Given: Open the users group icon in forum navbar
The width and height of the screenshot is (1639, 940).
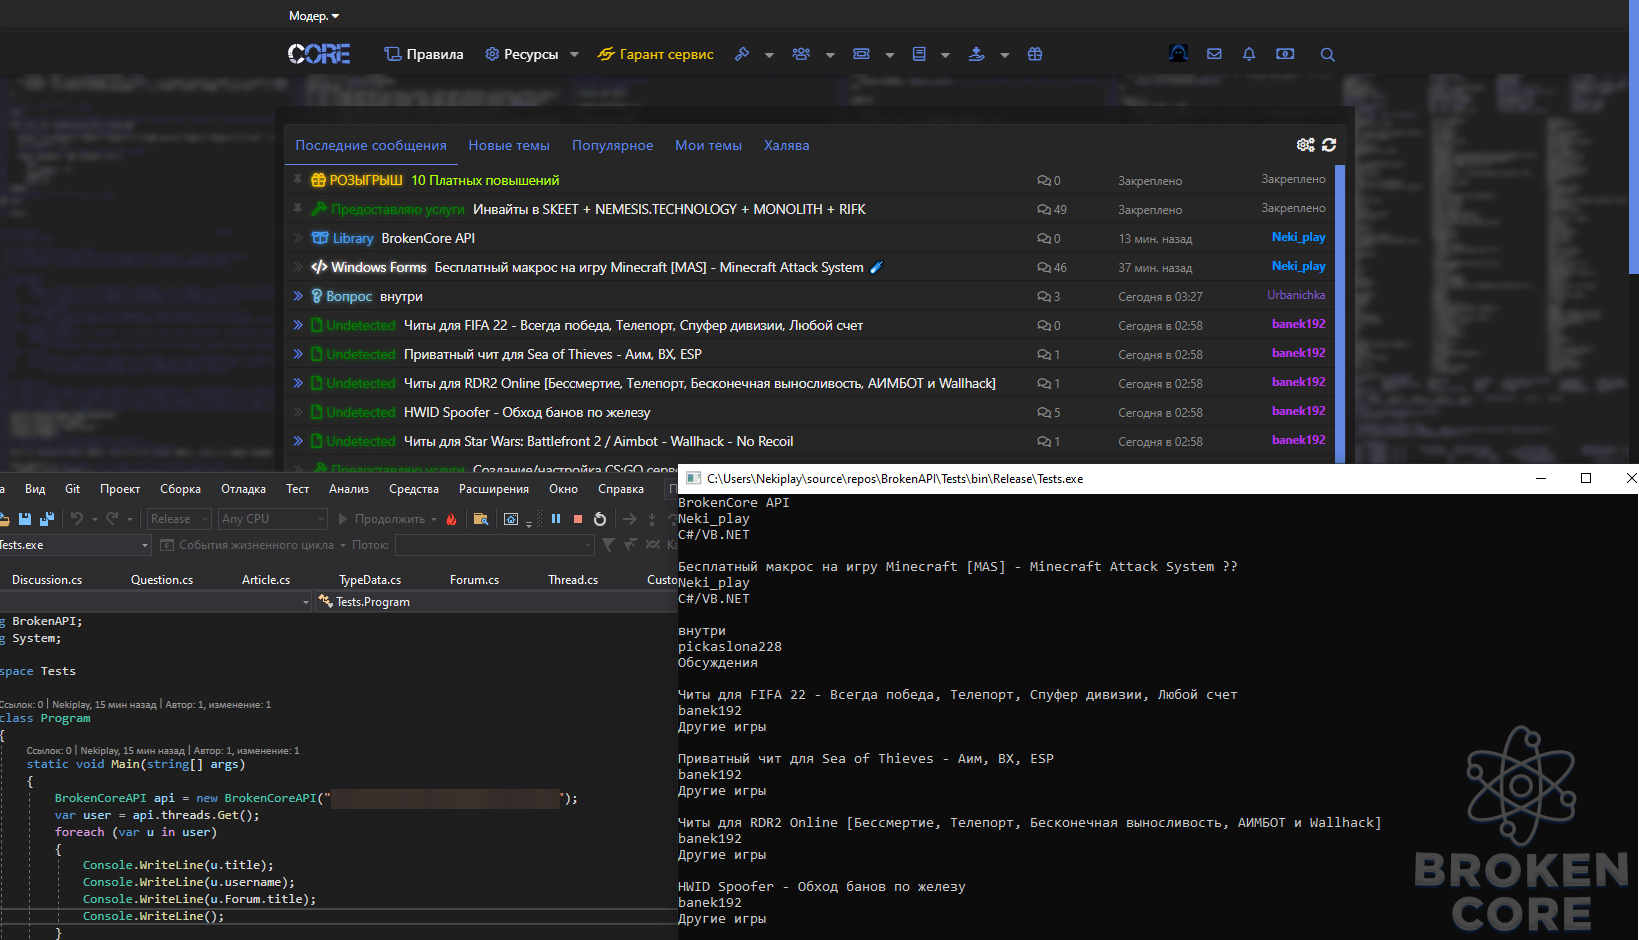Looking at the screenshot, I should [801, 54].
